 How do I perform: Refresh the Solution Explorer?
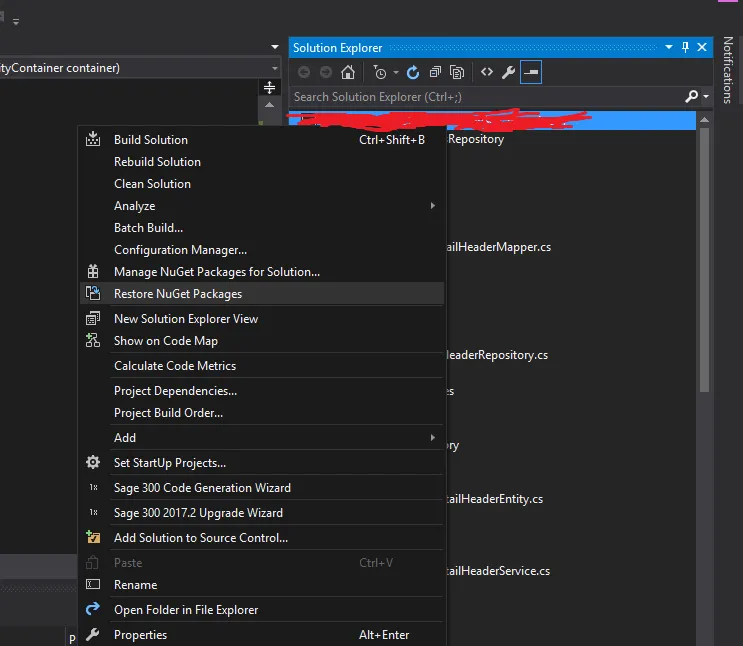click(x=413, y=73)
